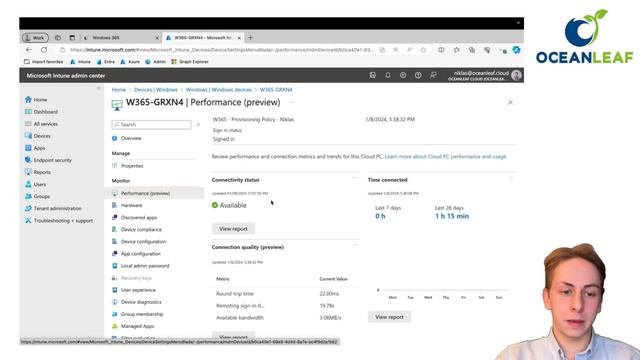Open Import favorites folder
Screen dimensions: 640x360
pos(44,62)
